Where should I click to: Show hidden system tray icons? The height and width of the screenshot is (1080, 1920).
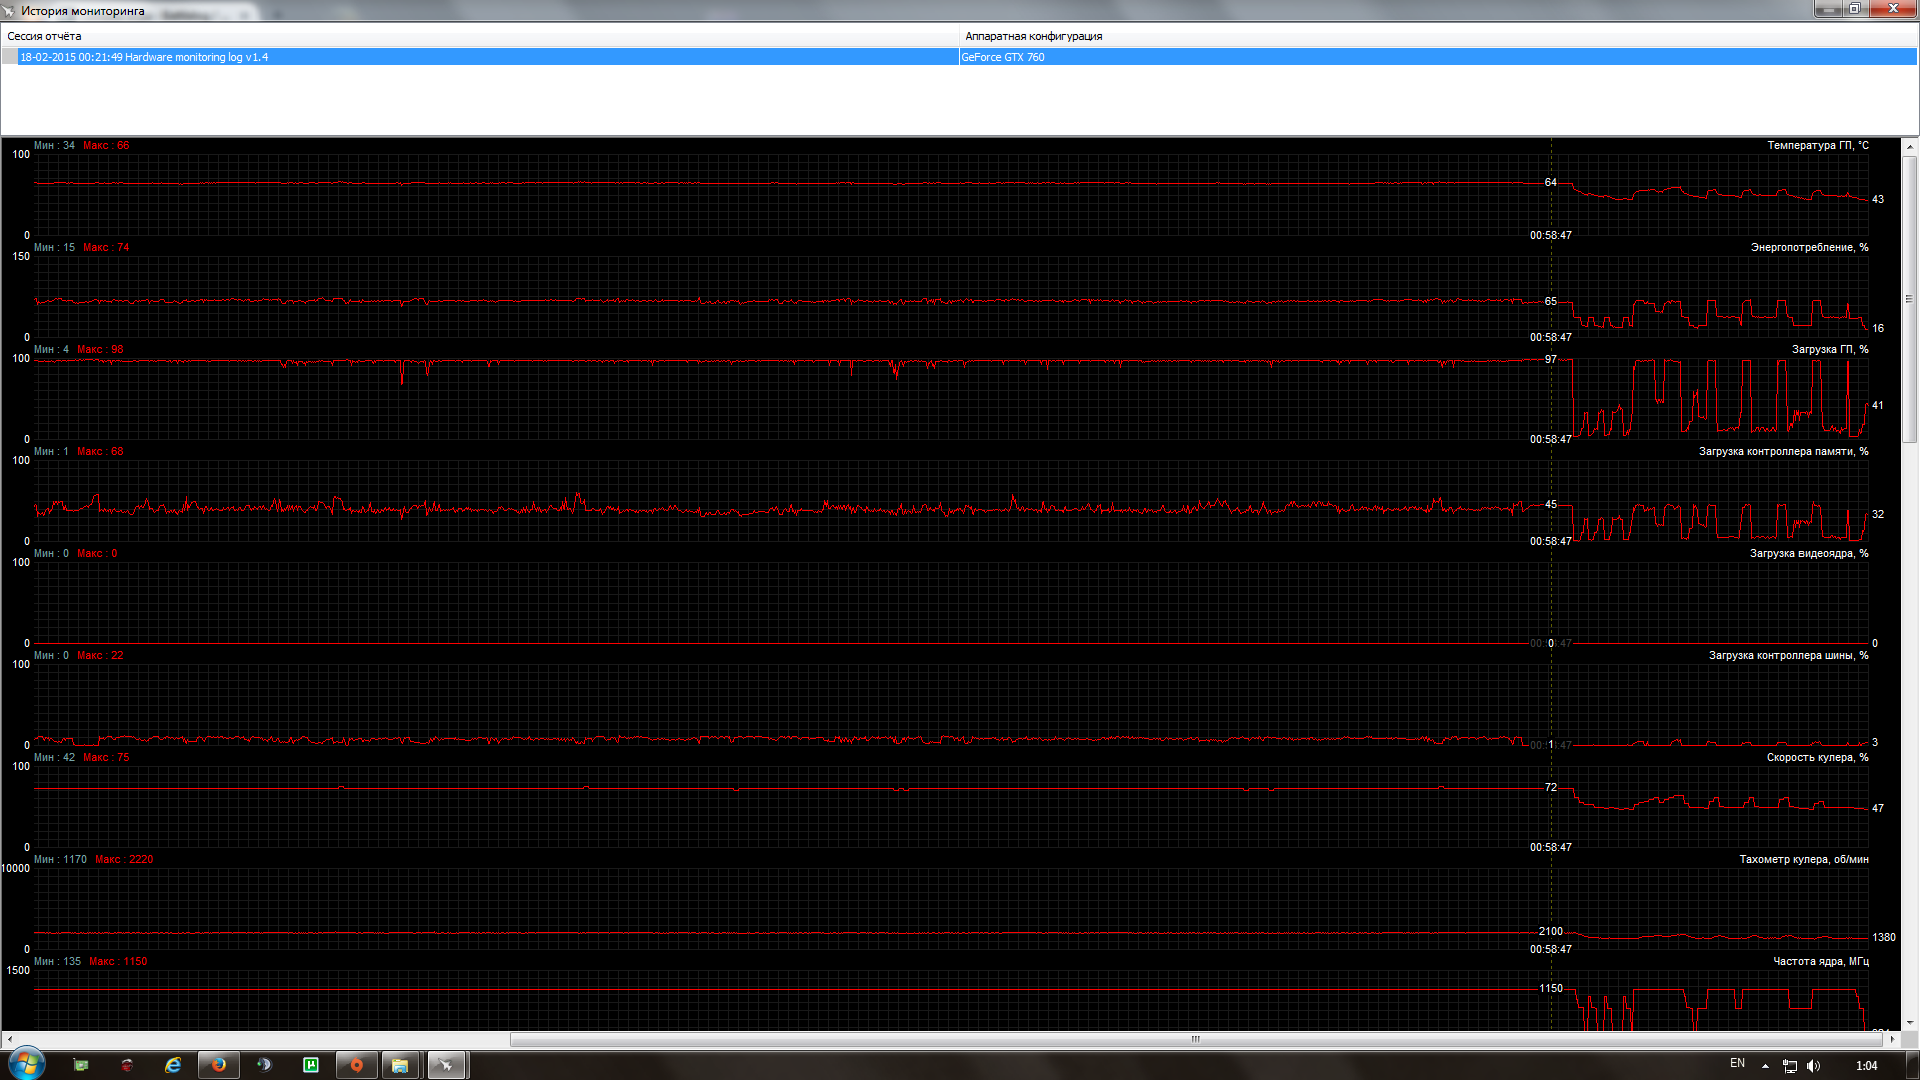pos(1765,1065)
